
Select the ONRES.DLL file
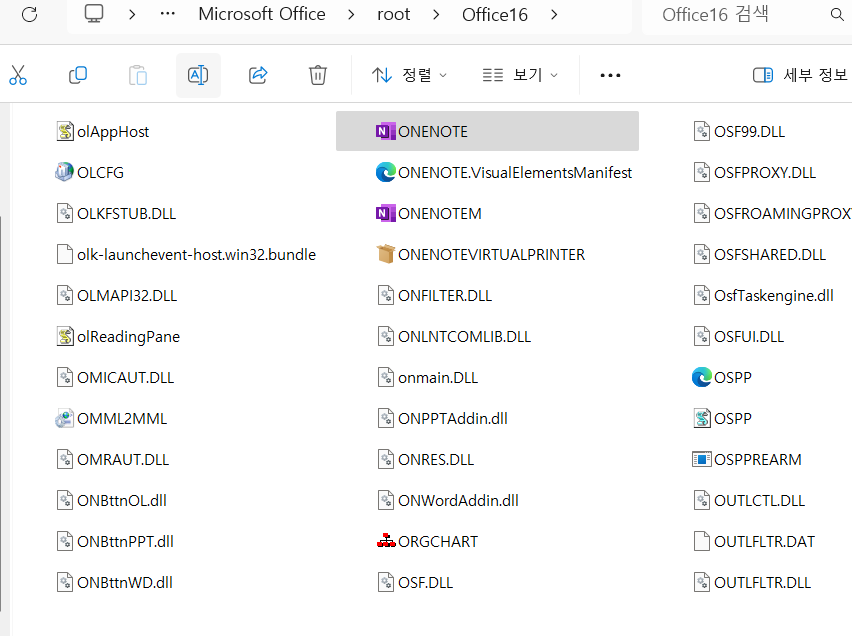(x=426, y=460)
